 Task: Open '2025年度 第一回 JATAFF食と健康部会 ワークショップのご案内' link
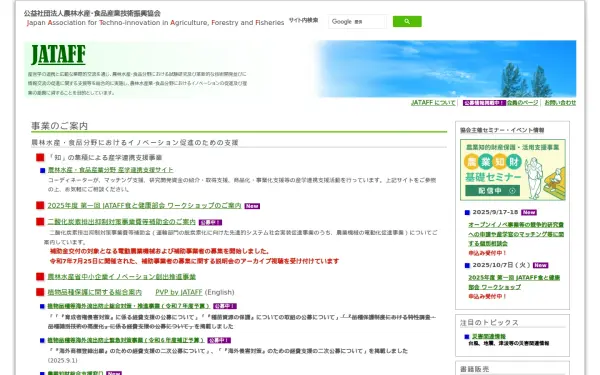144,205
